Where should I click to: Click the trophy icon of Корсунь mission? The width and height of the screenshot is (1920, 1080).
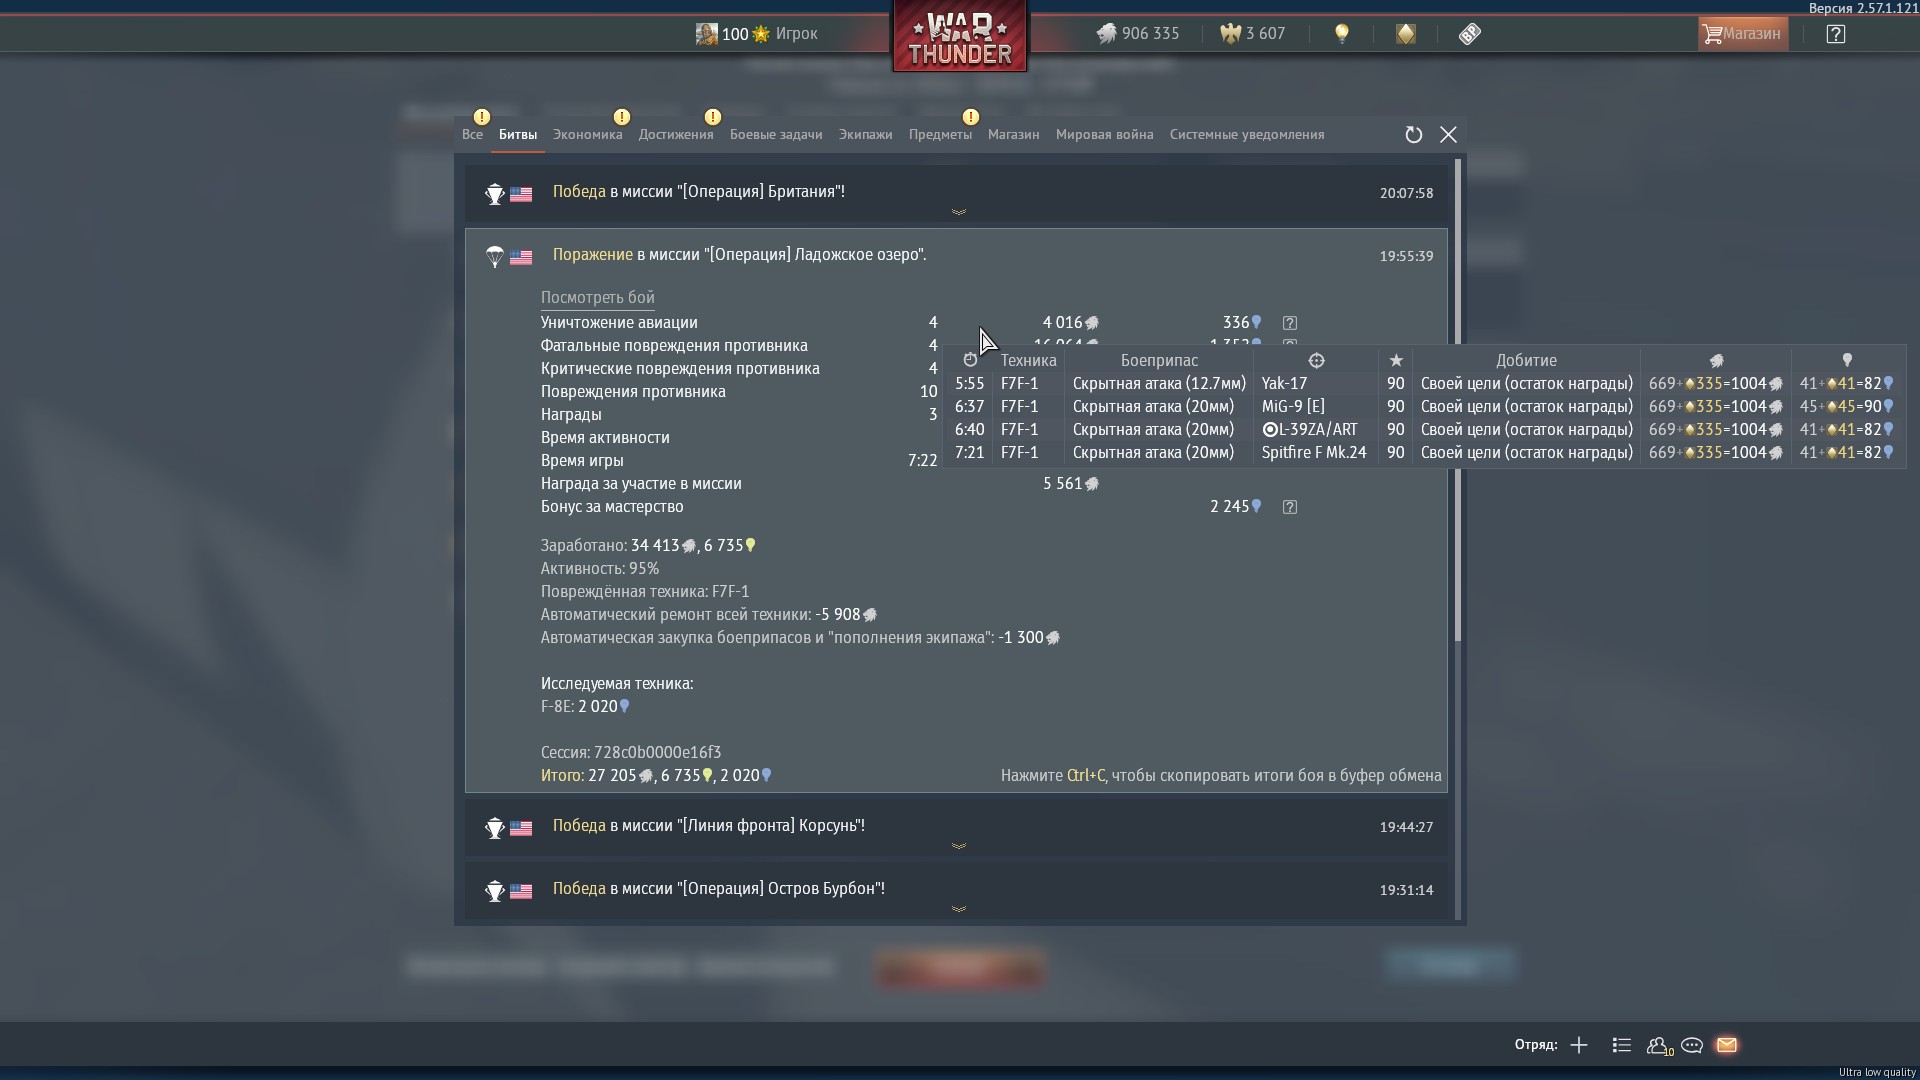[x=495, y=828]
